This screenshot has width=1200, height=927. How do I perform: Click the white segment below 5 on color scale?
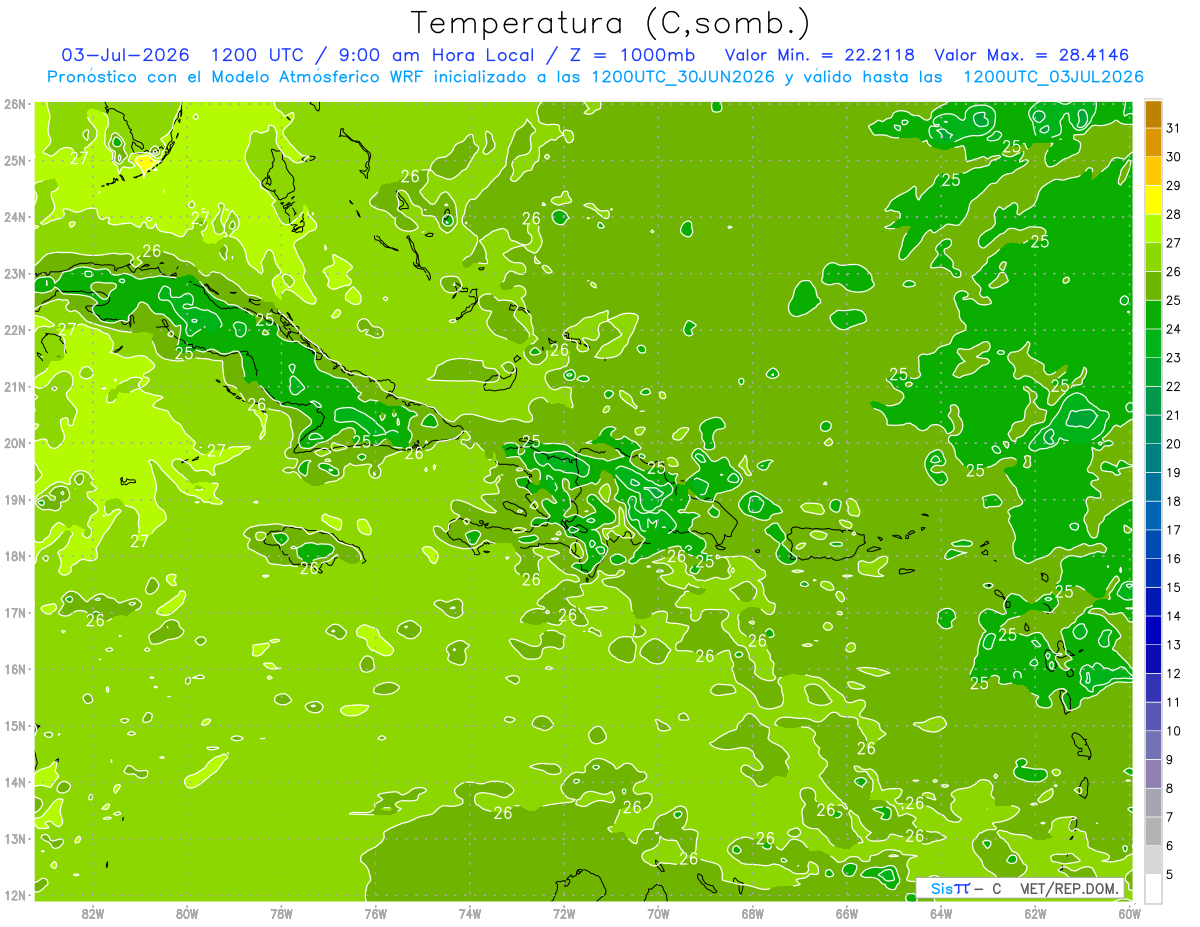[x=1153, y=888]
